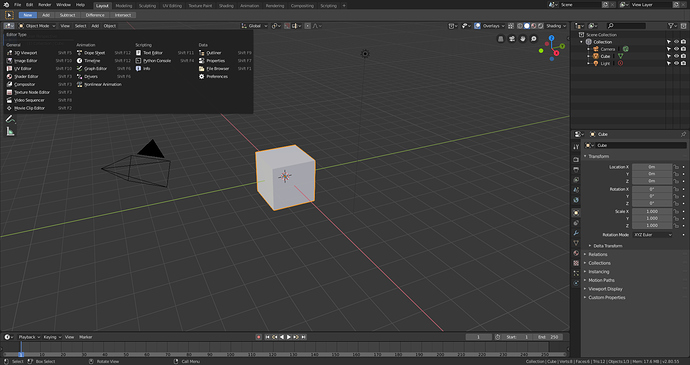This screenshot has width=690, height=365.
Task: Open the World properties tab icon
Action: [576, 200]
